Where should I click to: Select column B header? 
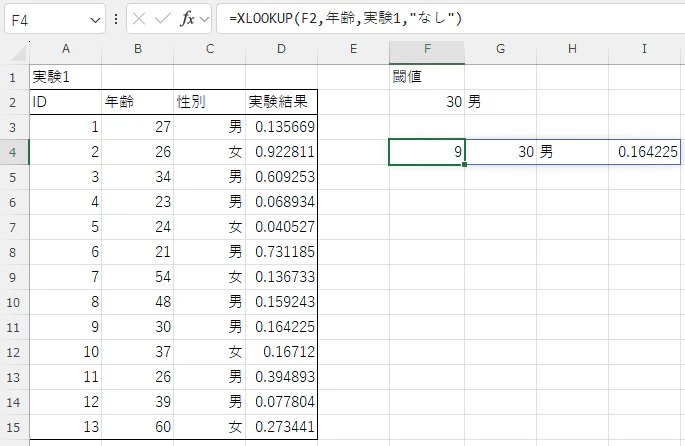(138, 49)
